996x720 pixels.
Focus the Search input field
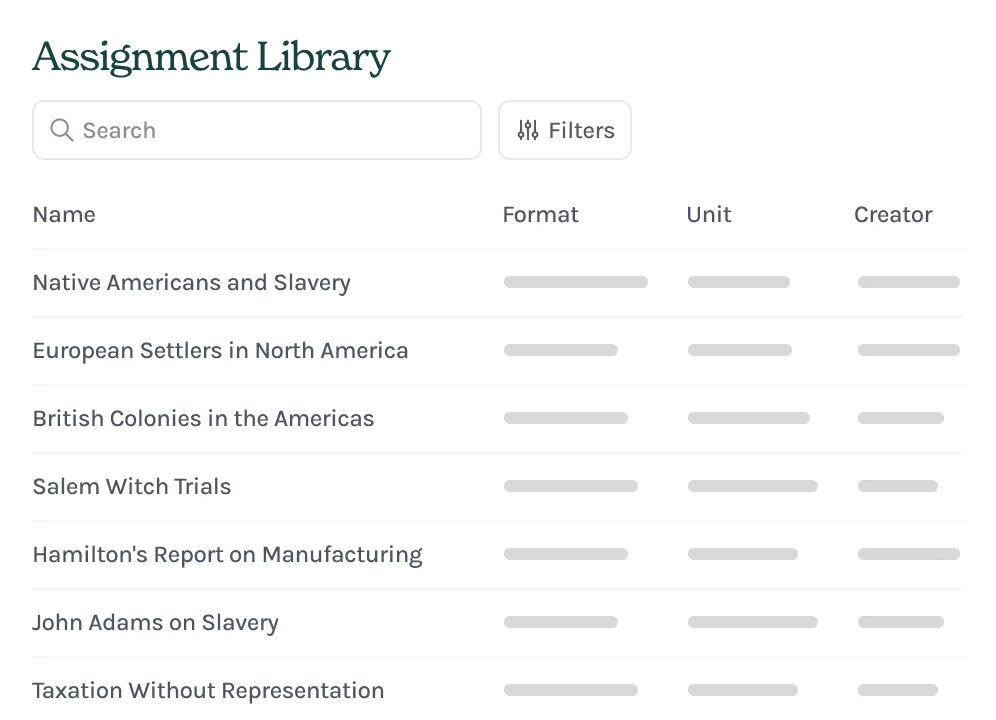(x=270, y=130)
